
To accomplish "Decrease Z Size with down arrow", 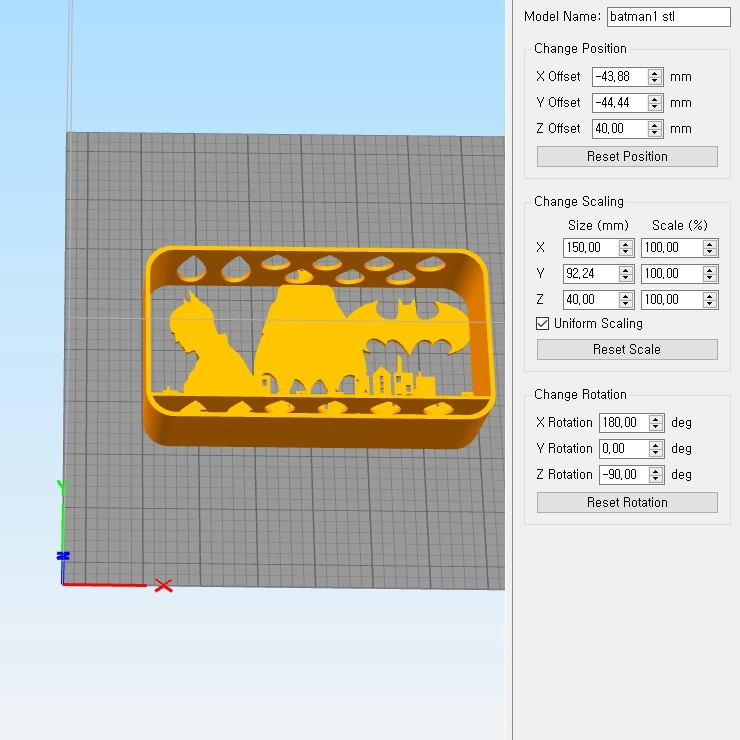I will pyautogui.click(x=626, y=303).
